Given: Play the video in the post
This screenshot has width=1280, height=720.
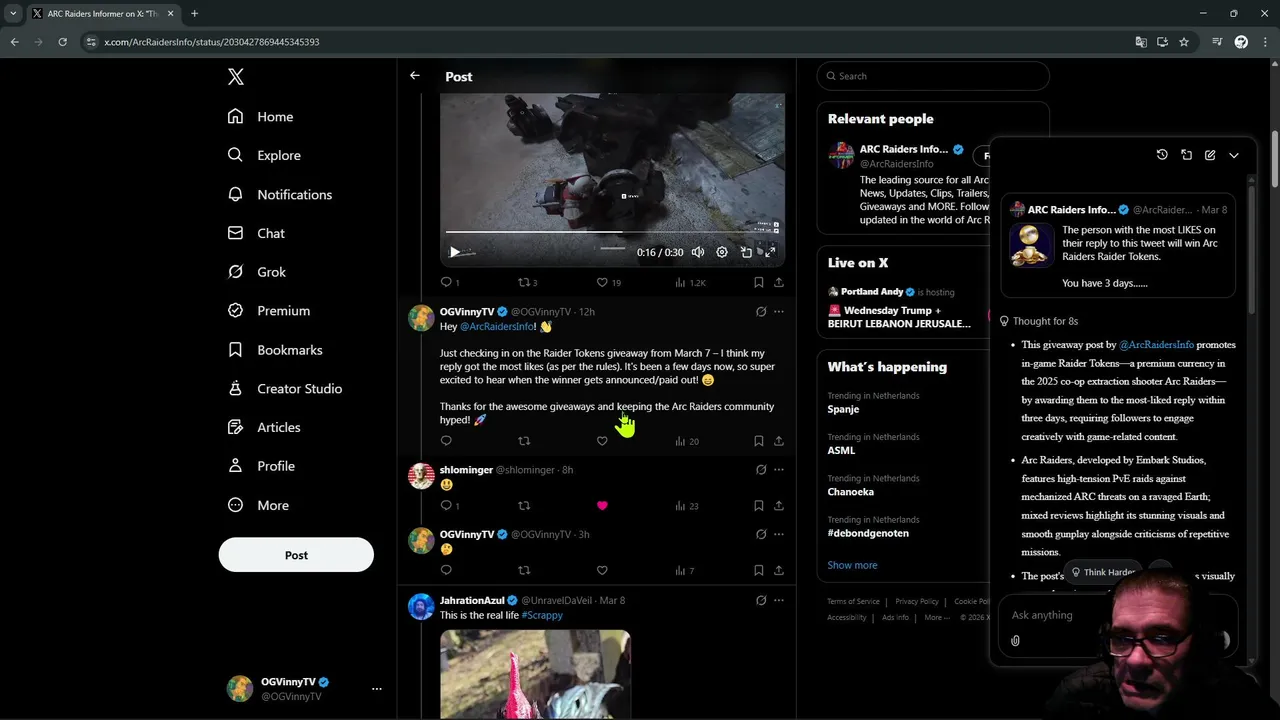Looking at the screenshot, I should coord(454,252).
